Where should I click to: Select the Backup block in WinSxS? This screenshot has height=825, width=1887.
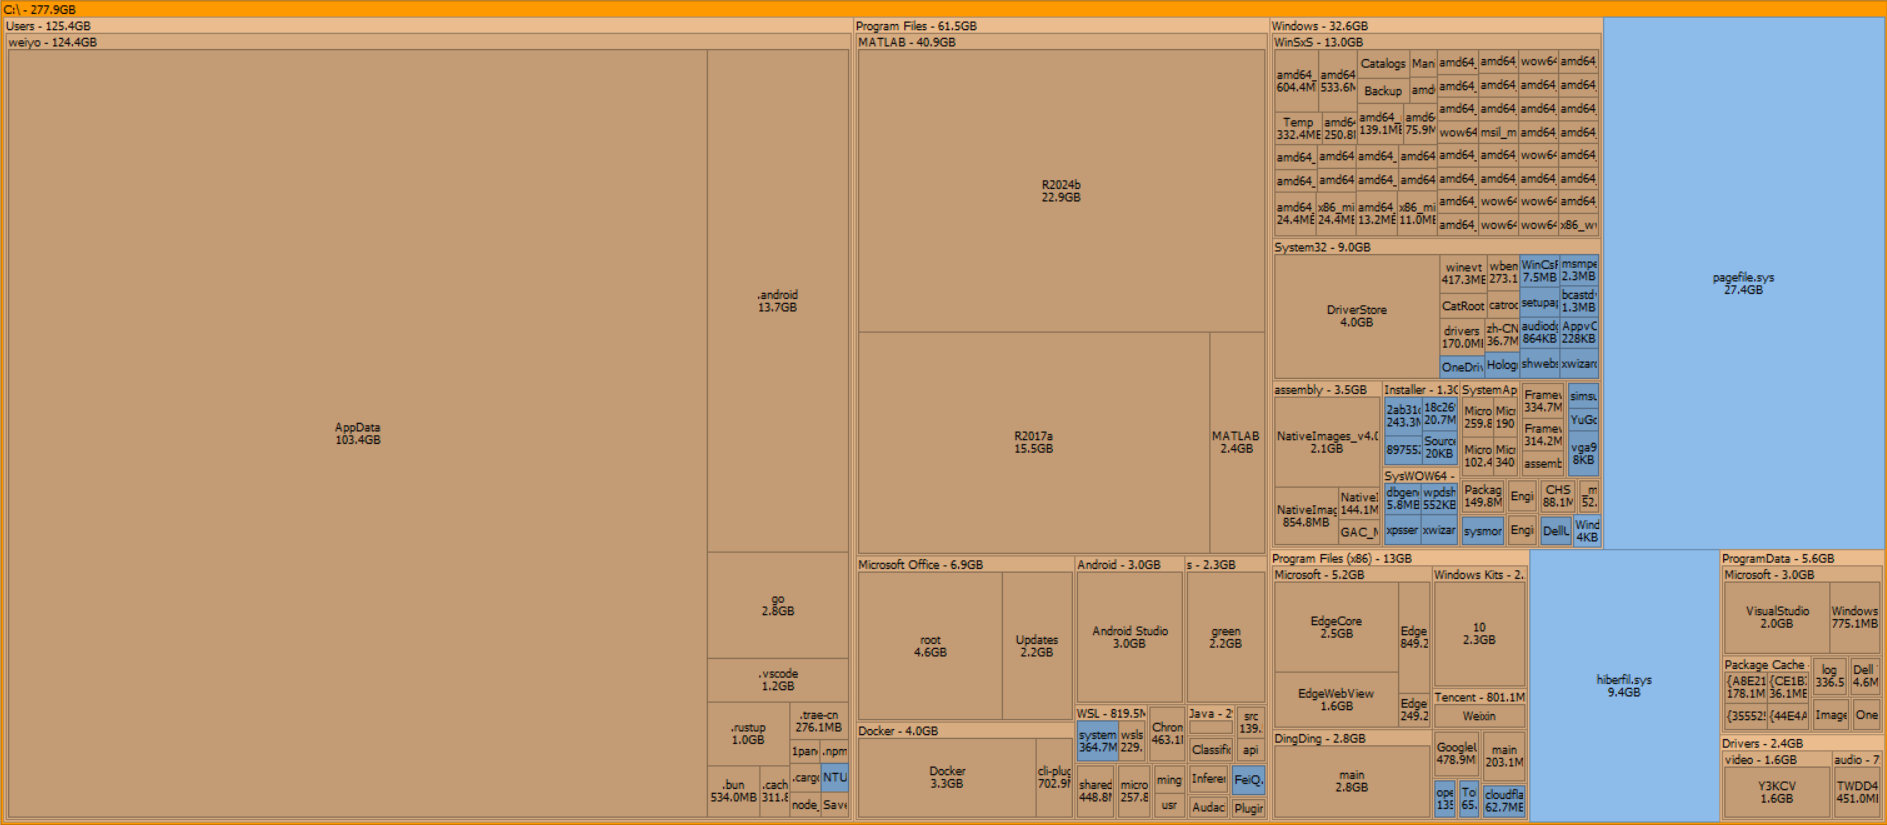click(1383, 91)
